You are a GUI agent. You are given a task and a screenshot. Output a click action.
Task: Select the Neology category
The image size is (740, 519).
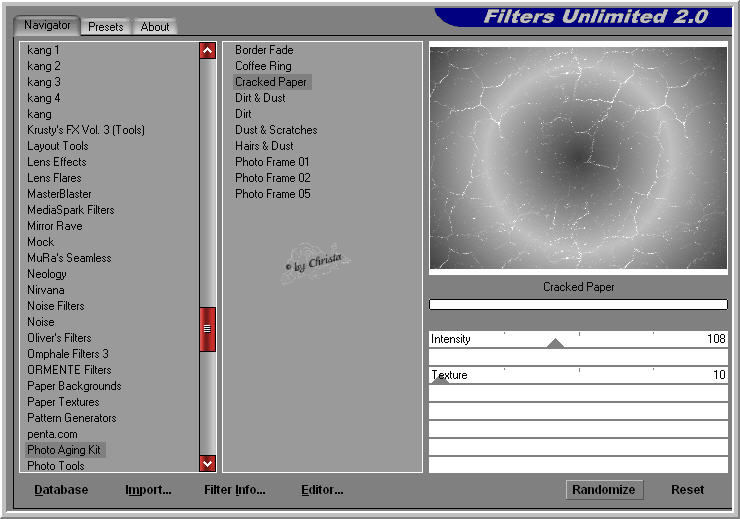click(47, 275)
